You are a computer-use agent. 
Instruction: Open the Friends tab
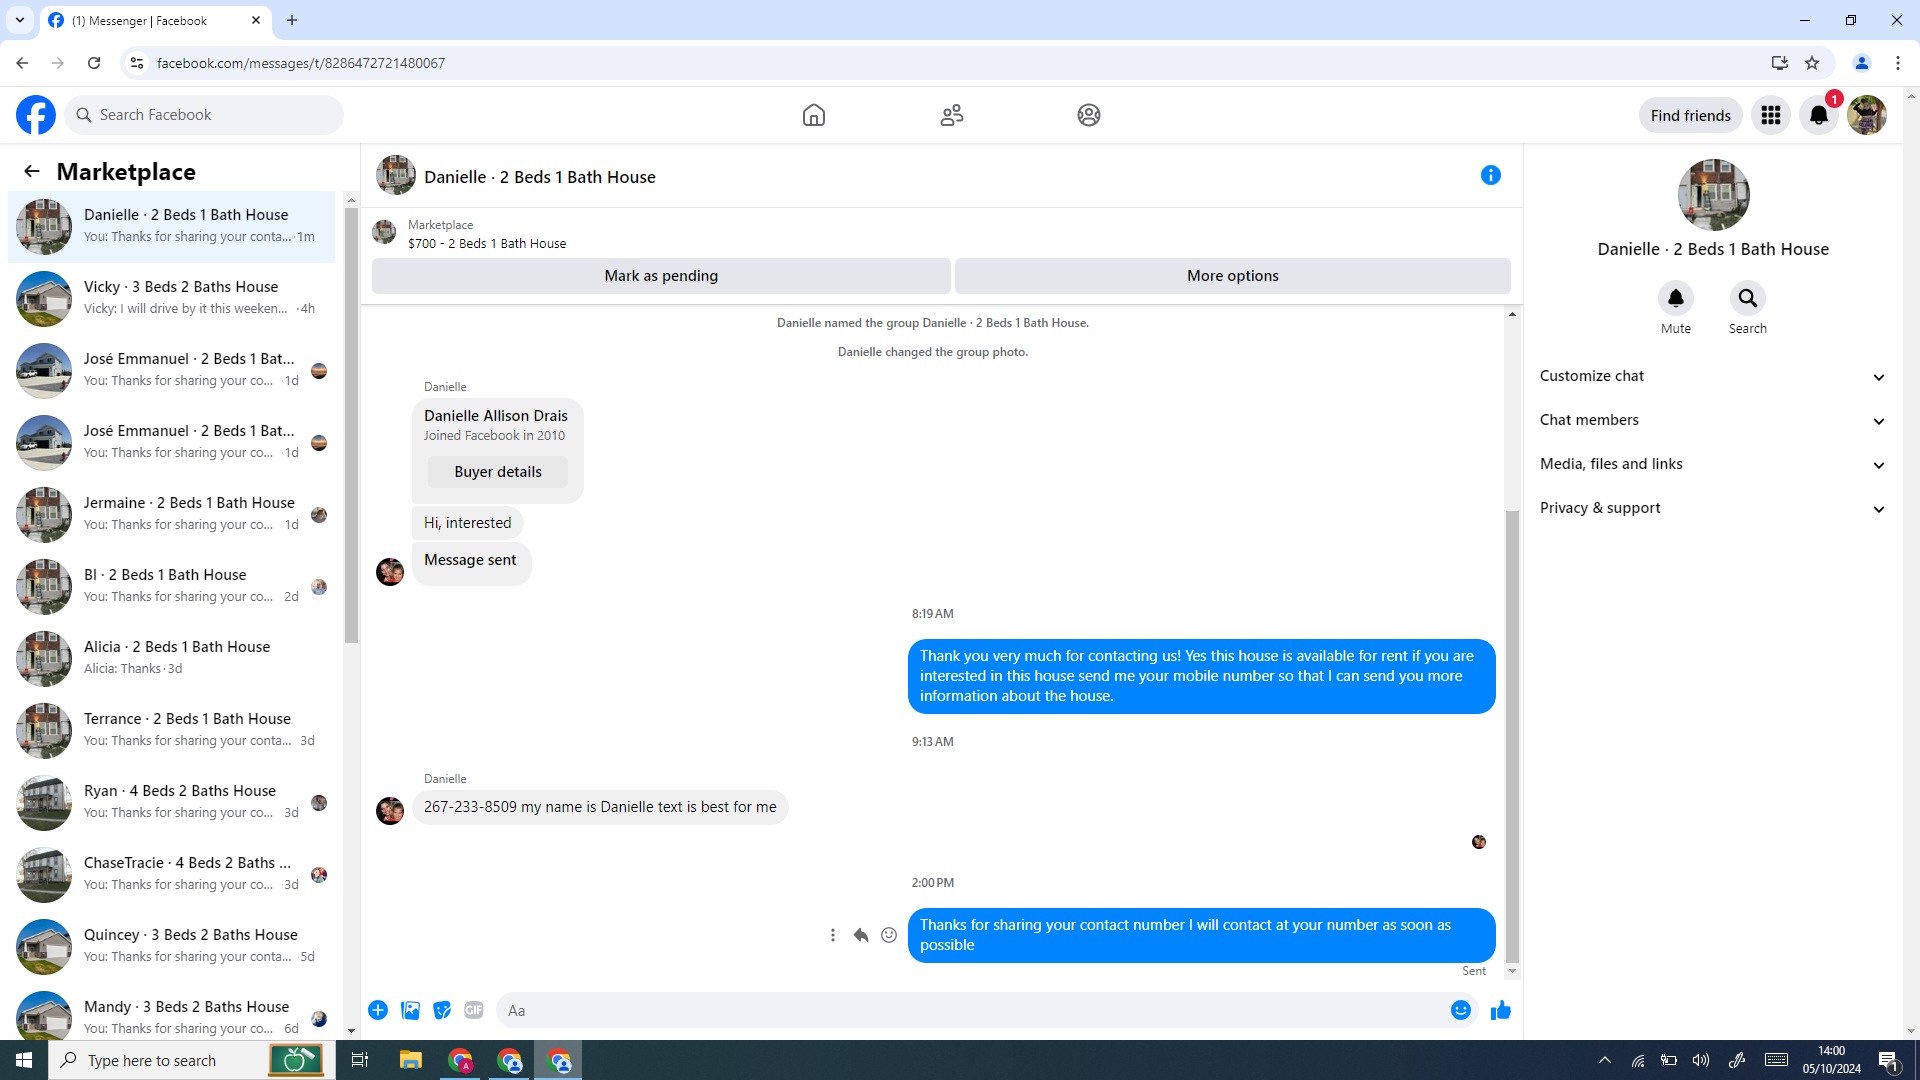tap(951, 115)
